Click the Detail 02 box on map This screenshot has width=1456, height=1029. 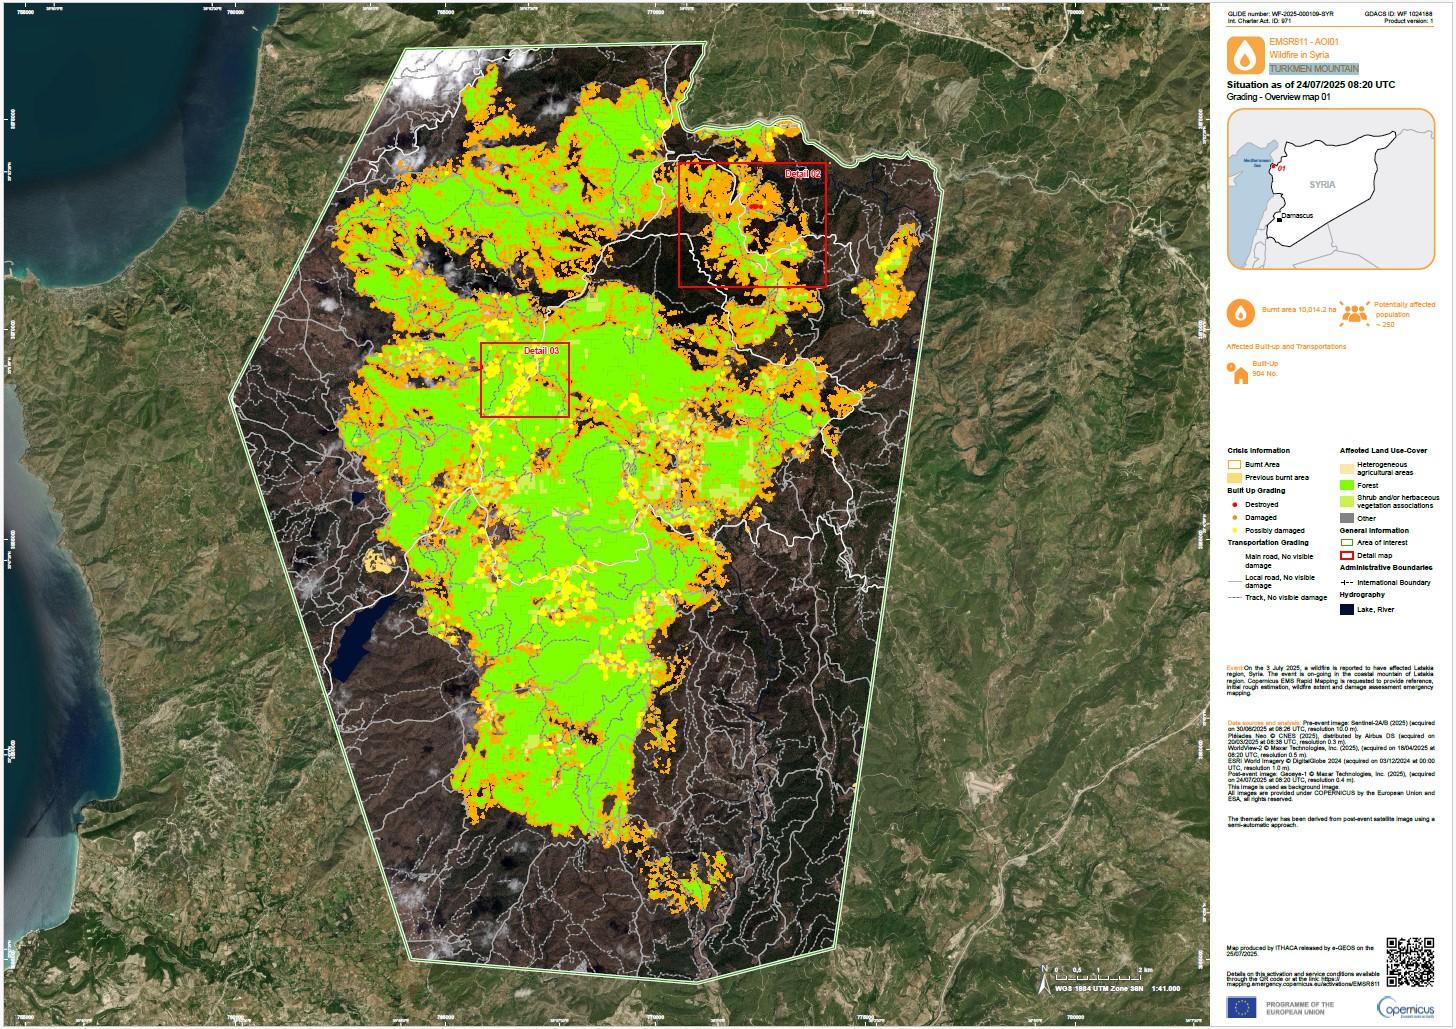[x=752, y=225]
